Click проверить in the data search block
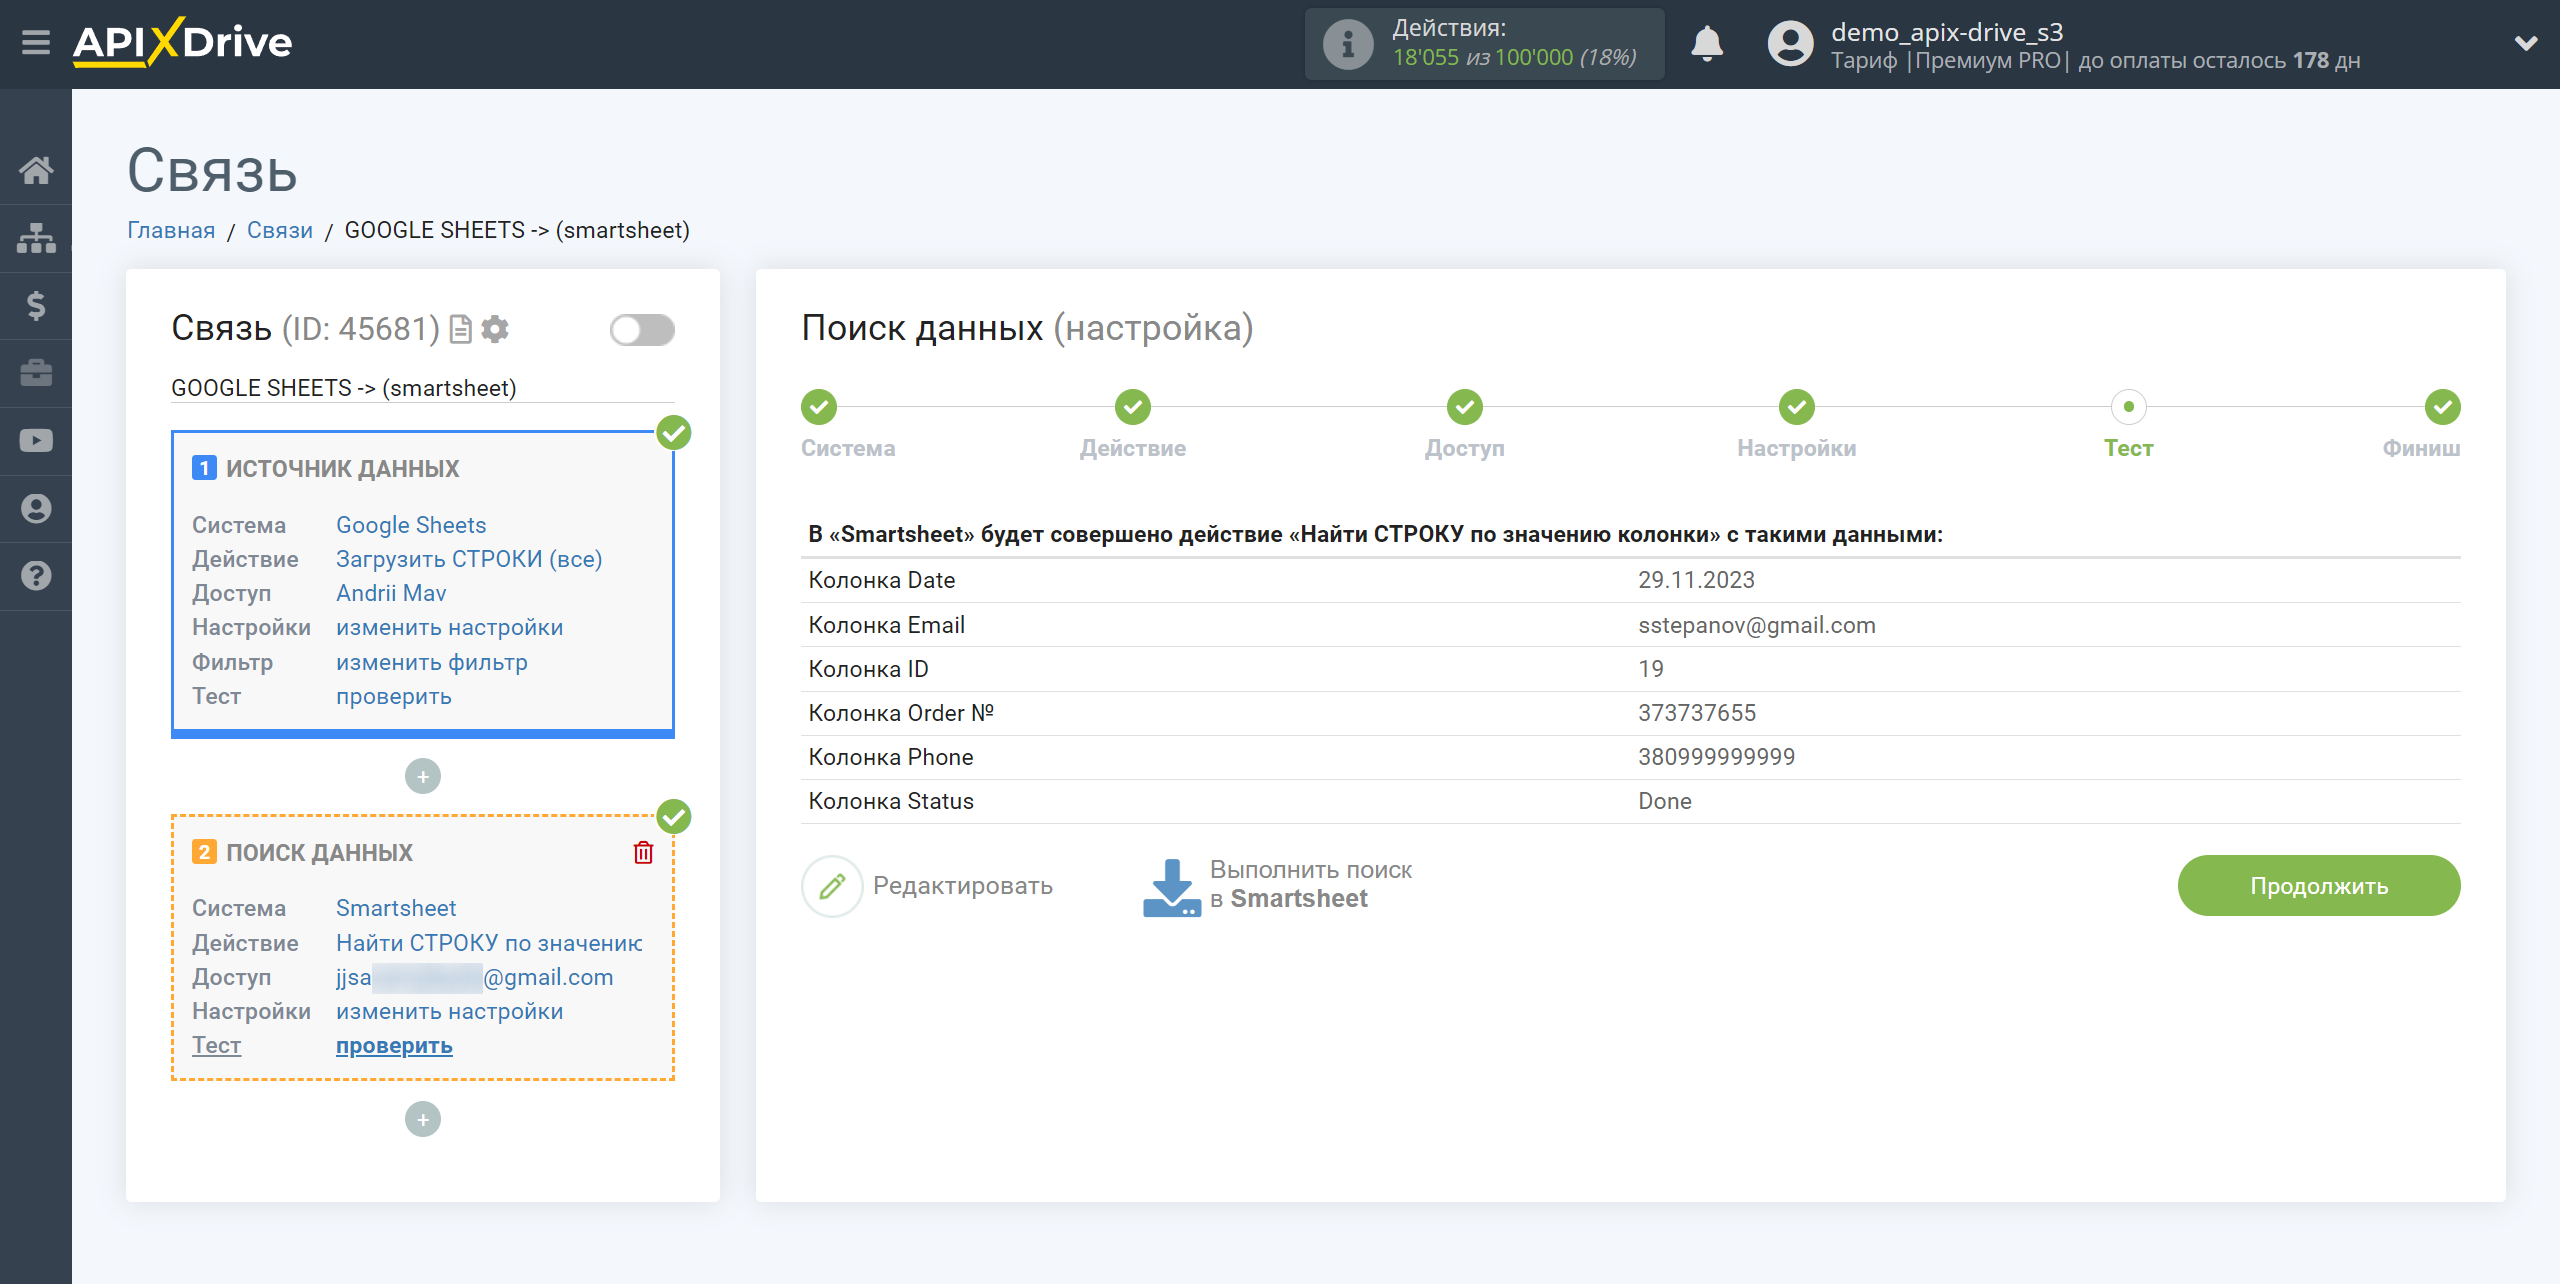The width and height of the screenshot is (2560, 1284). pos(394,1045)
